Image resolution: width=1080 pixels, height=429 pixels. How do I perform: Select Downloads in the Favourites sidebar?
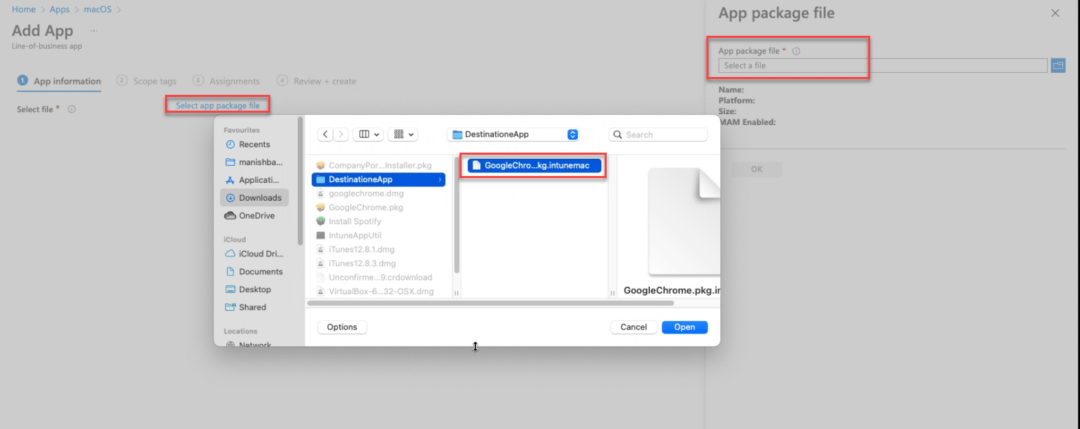click(x=254, y=198)
